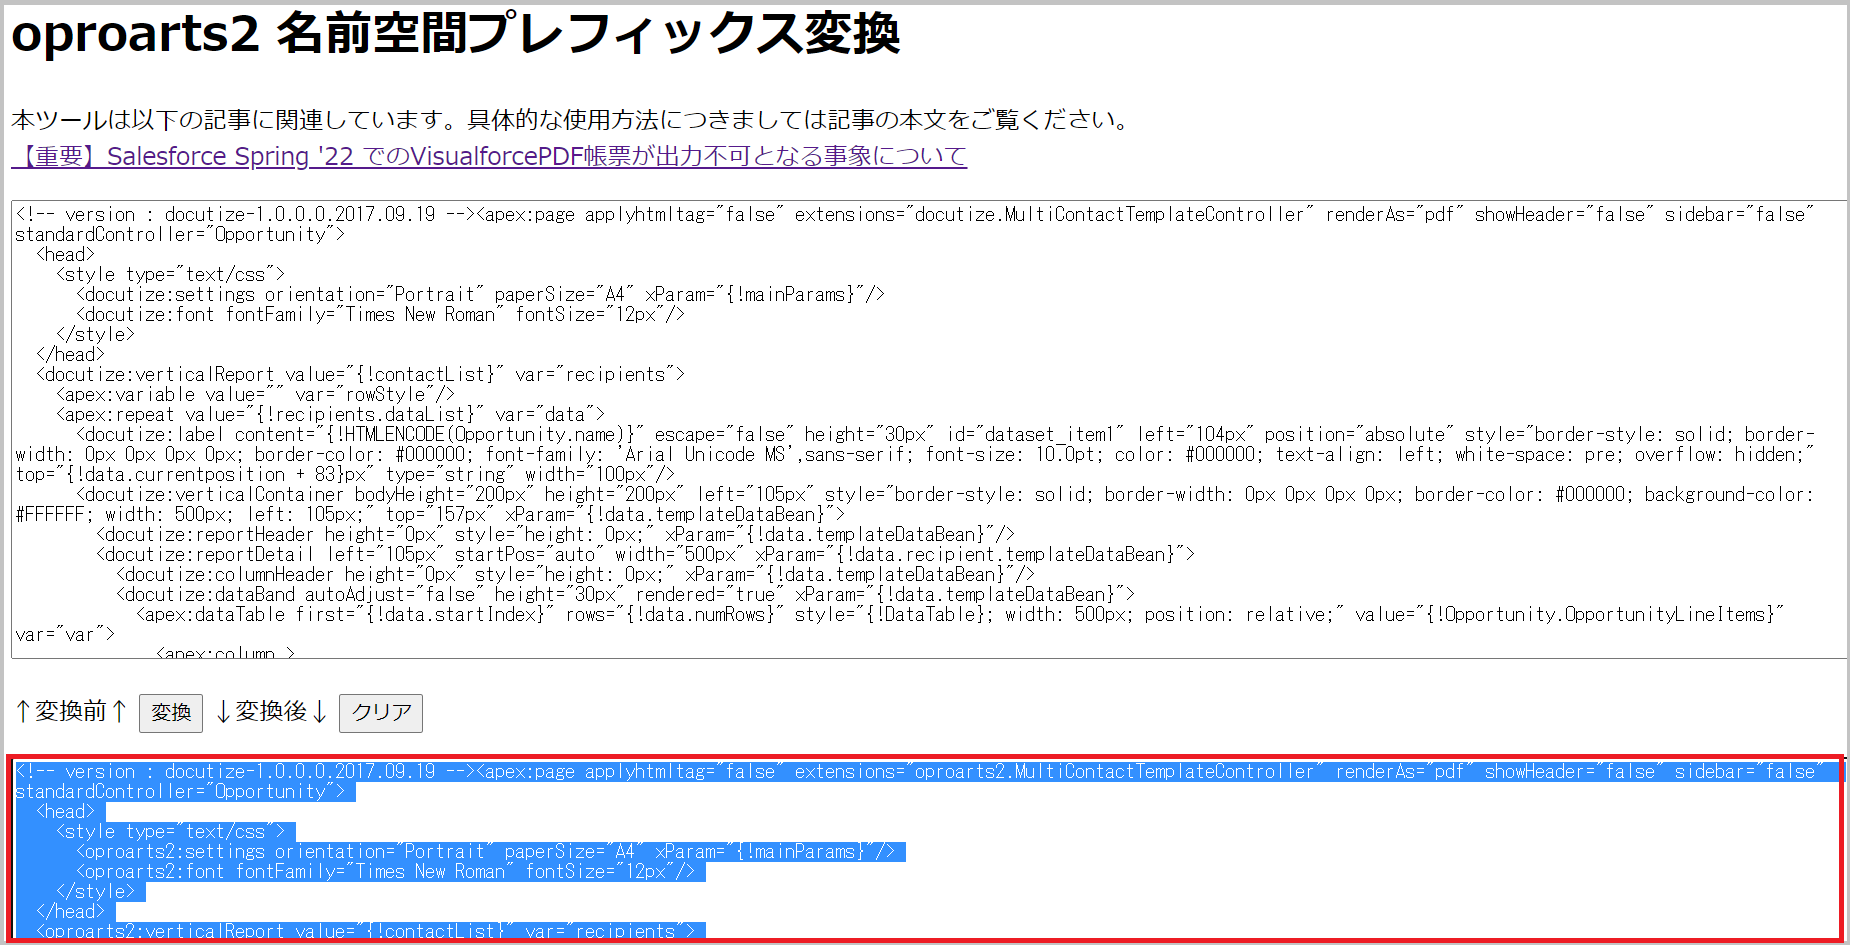Click the oproarts2:verticalReport line in output

pos(370,931)
